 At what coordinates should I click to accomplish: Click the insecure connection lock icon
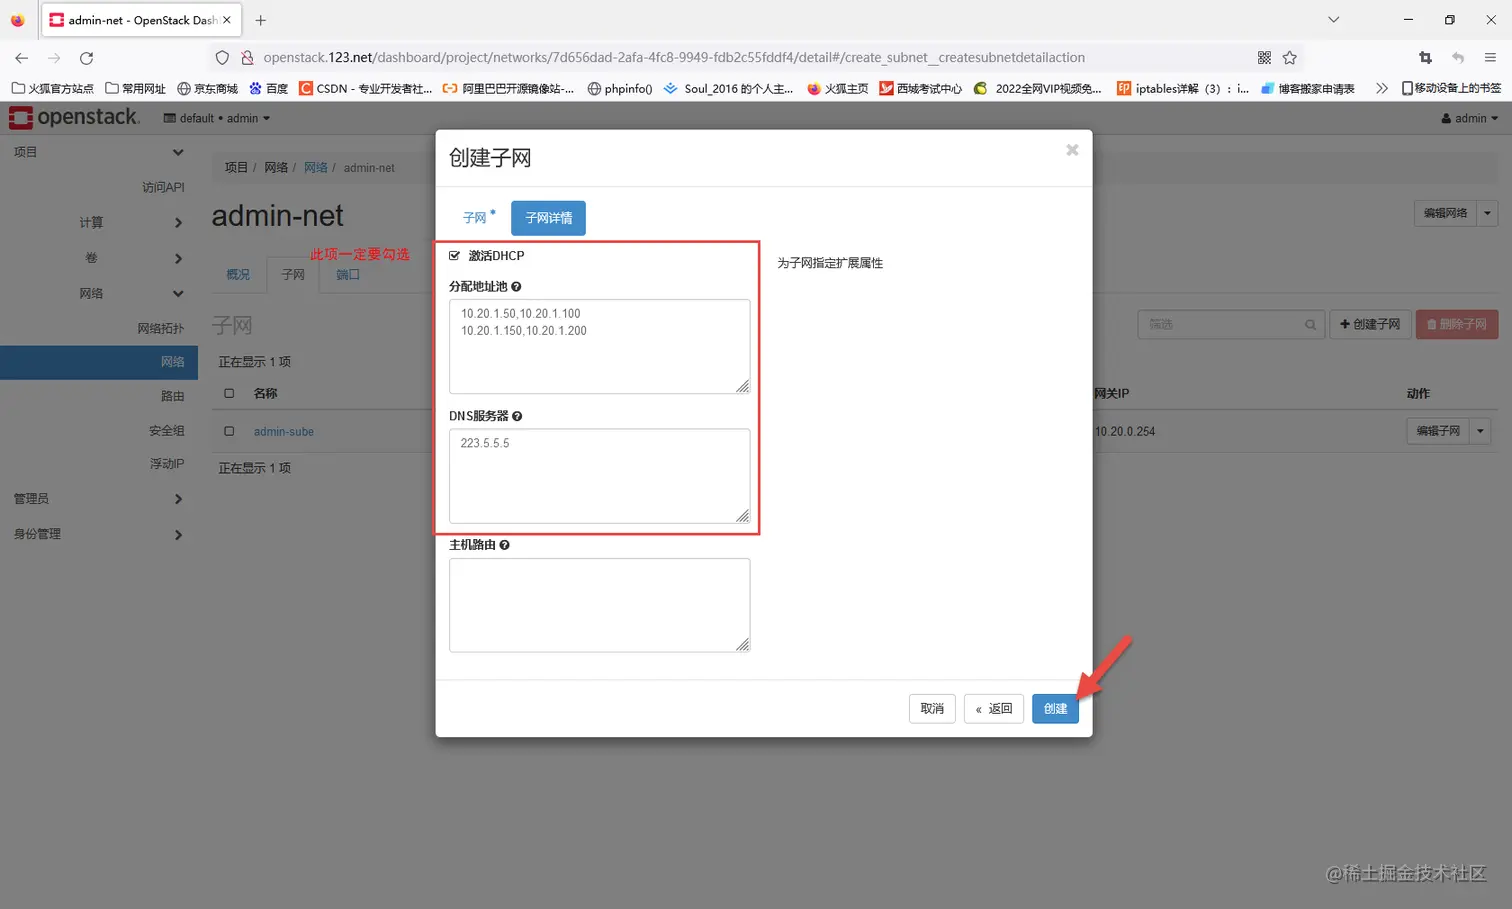click(x=247, y=58)
